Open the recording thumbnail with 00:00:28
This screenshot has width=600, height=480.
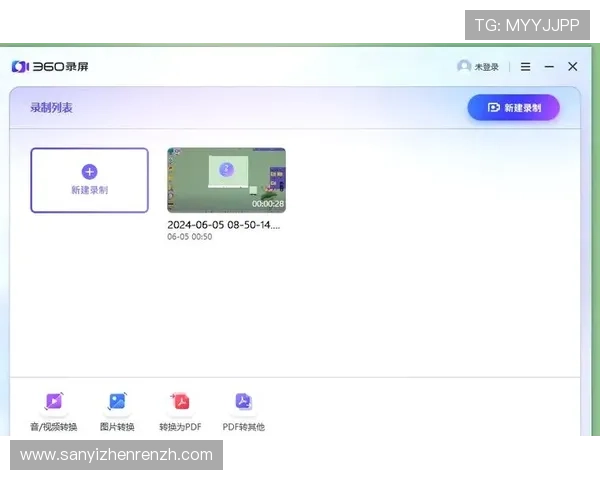[x=227, y=180]
